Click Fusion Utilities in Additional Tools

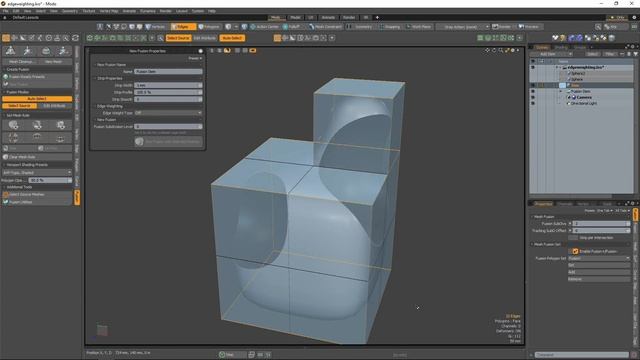click(37, 202)
